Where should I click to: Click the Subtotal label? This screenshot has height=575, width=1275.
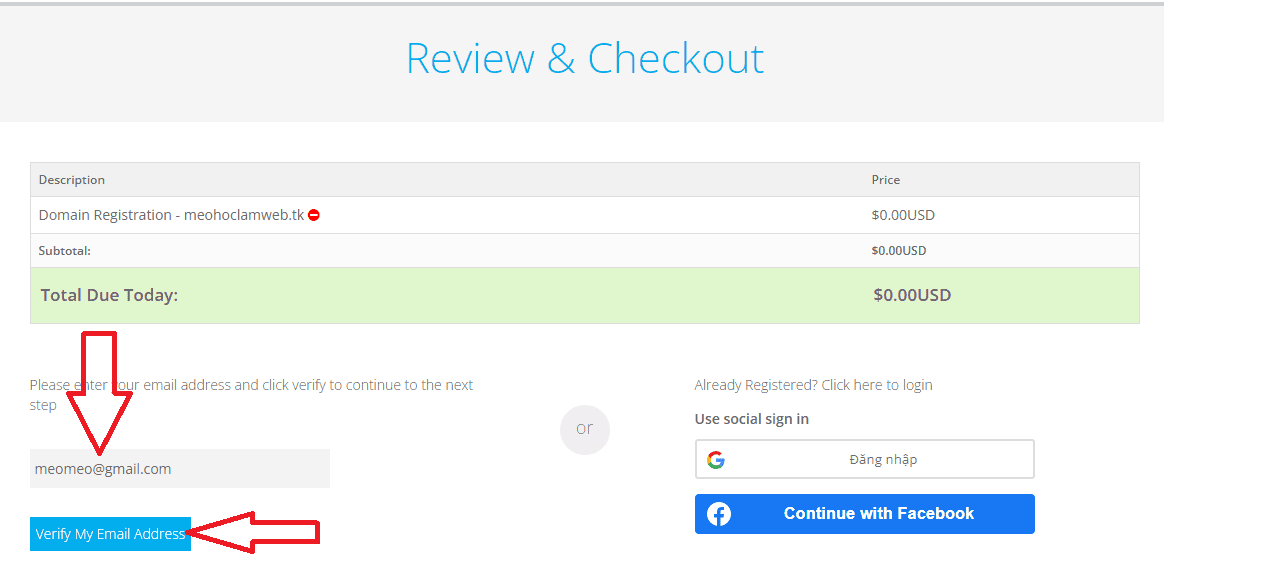pos(64,251)
